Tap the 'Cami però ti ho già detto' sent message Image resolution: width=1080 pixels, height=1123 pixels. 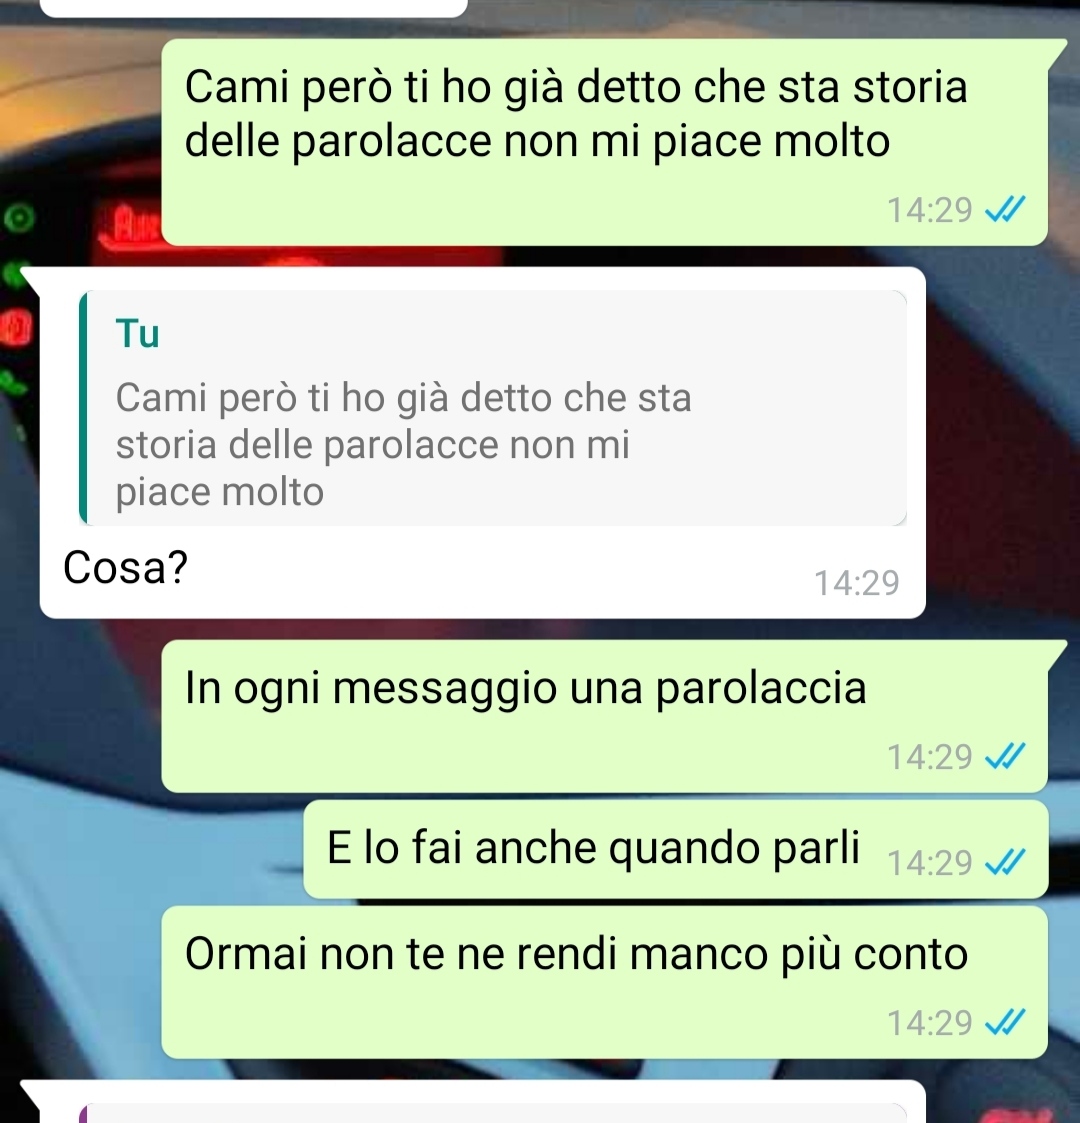[604, 143]
